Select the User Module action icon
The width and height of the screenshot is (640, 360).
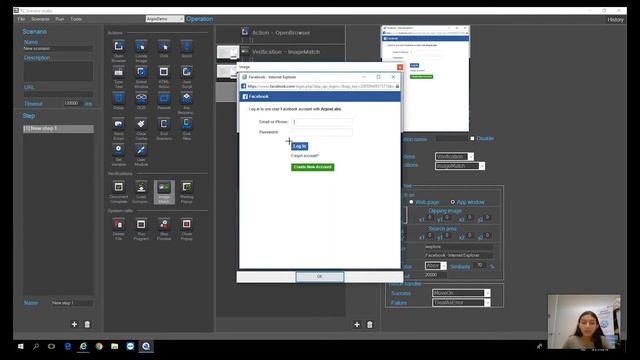(141, 149)
